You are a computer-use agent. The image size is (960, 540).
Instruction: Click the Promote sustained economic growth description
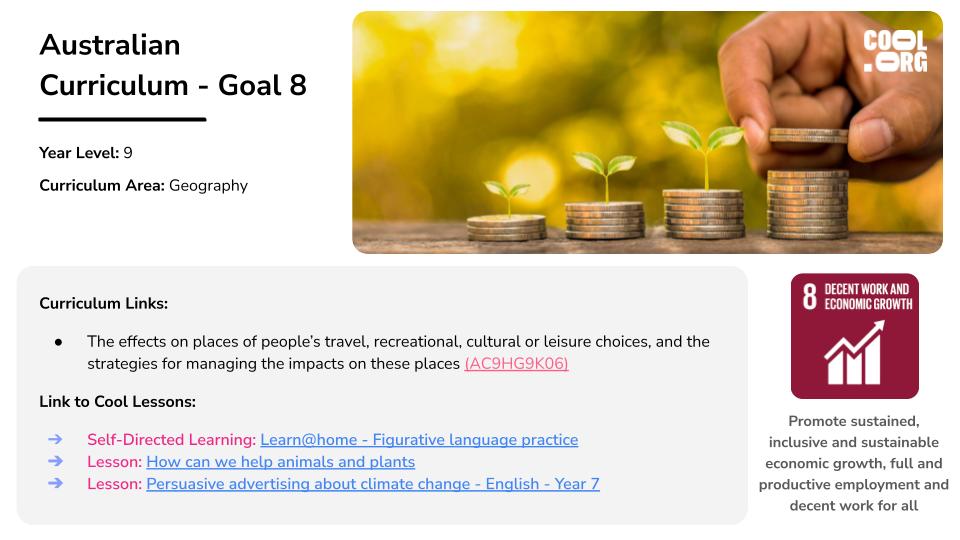[853, 463]
